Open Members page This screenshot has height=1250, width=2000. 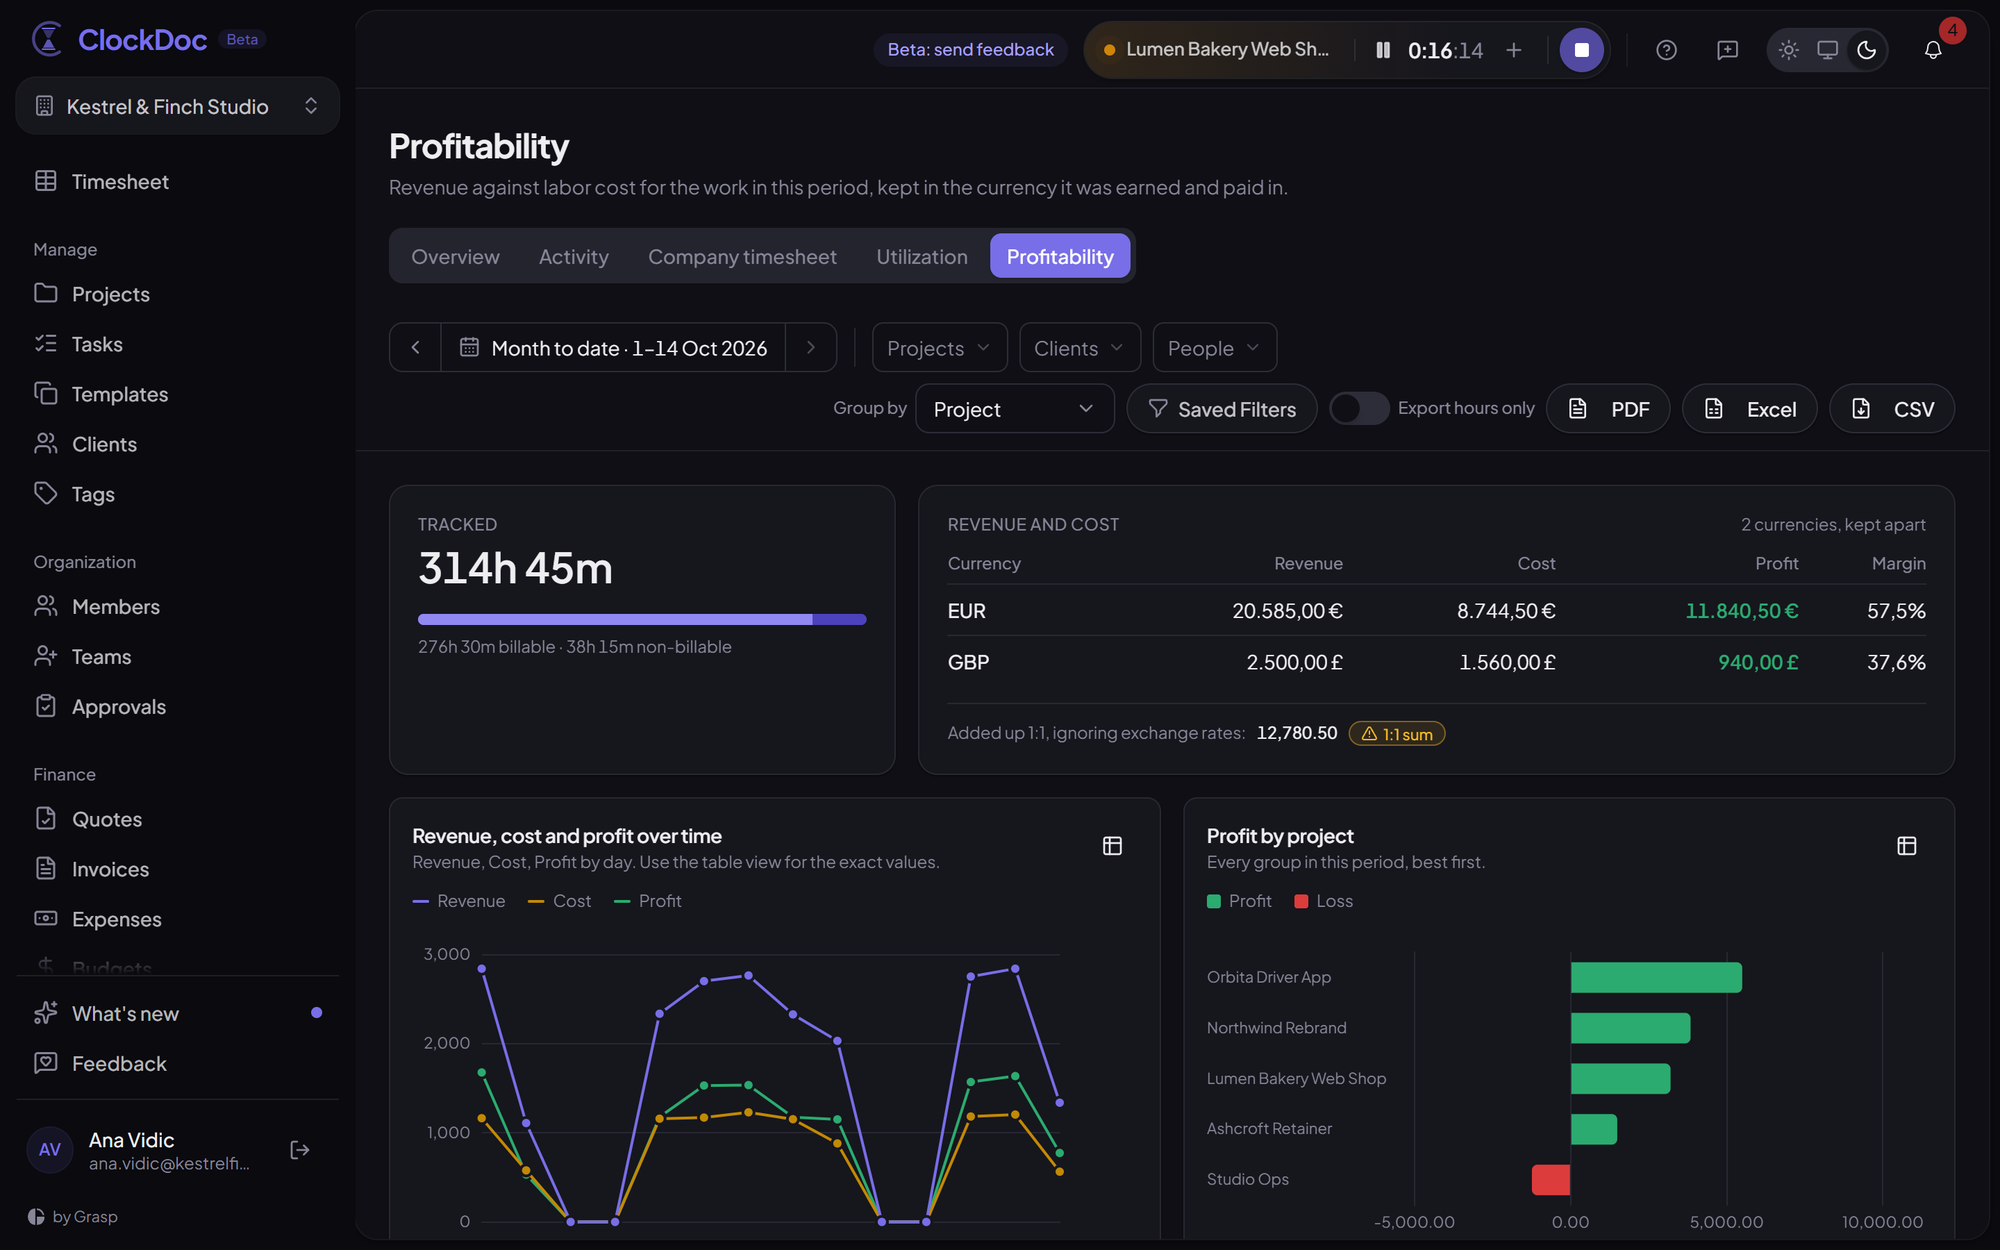pos(178,607)
